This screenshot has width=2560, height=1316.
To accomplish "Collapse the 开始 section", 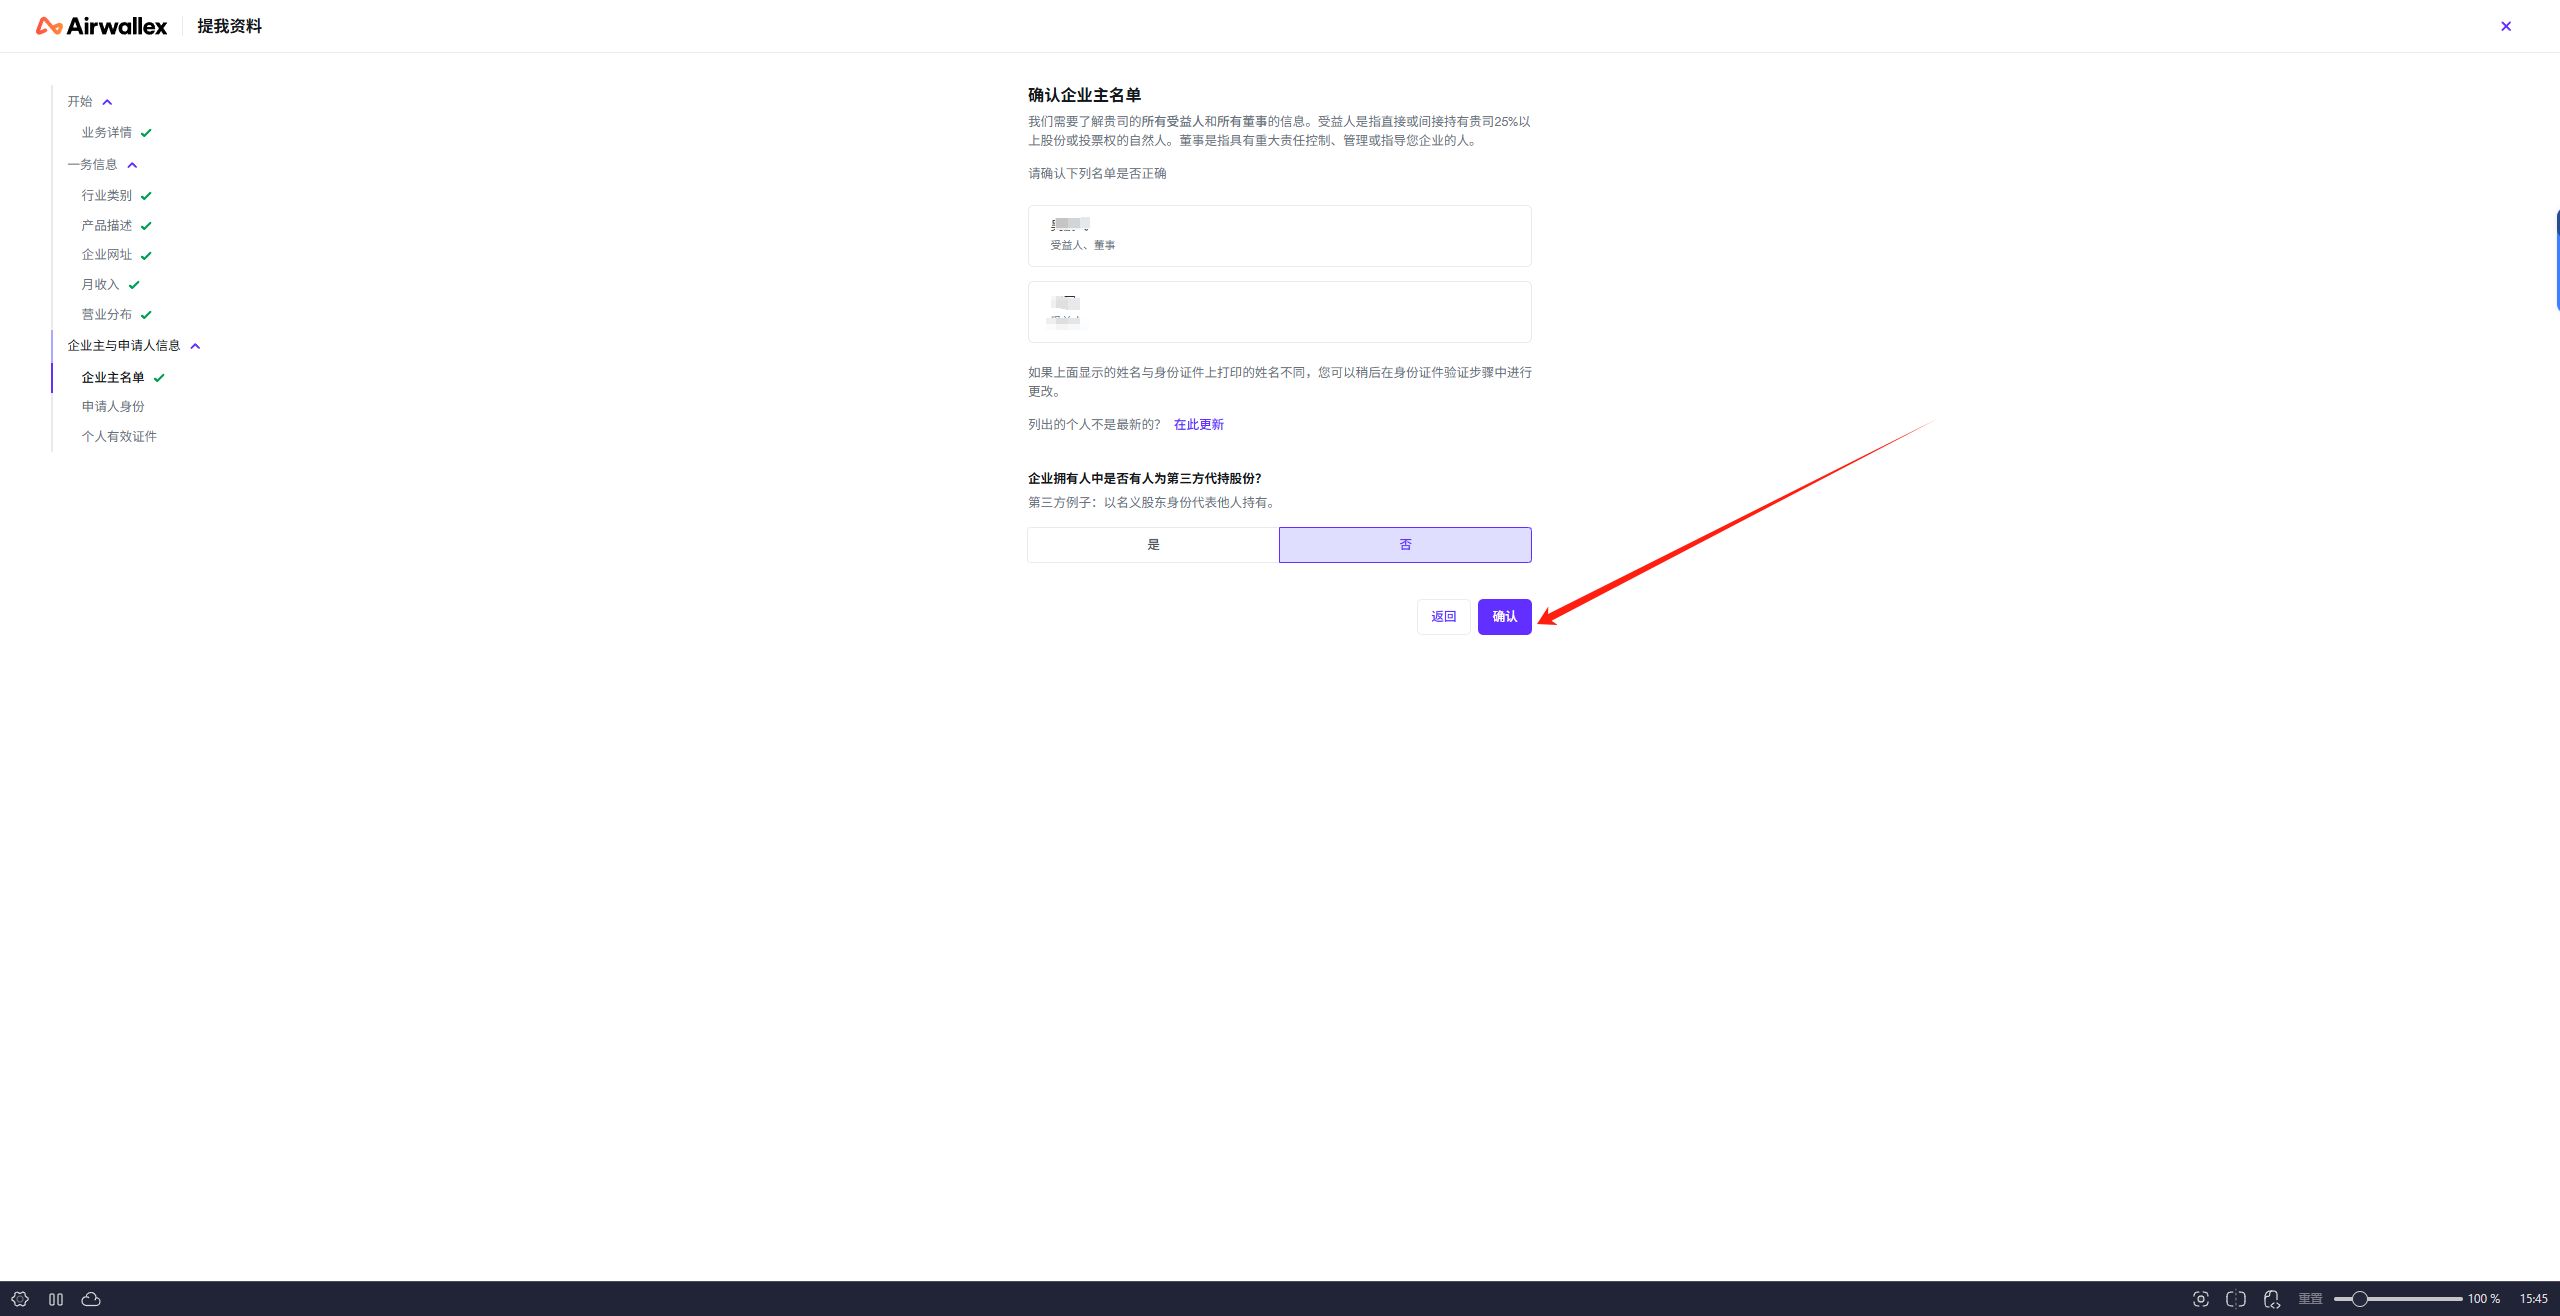I will pos(107,102).
